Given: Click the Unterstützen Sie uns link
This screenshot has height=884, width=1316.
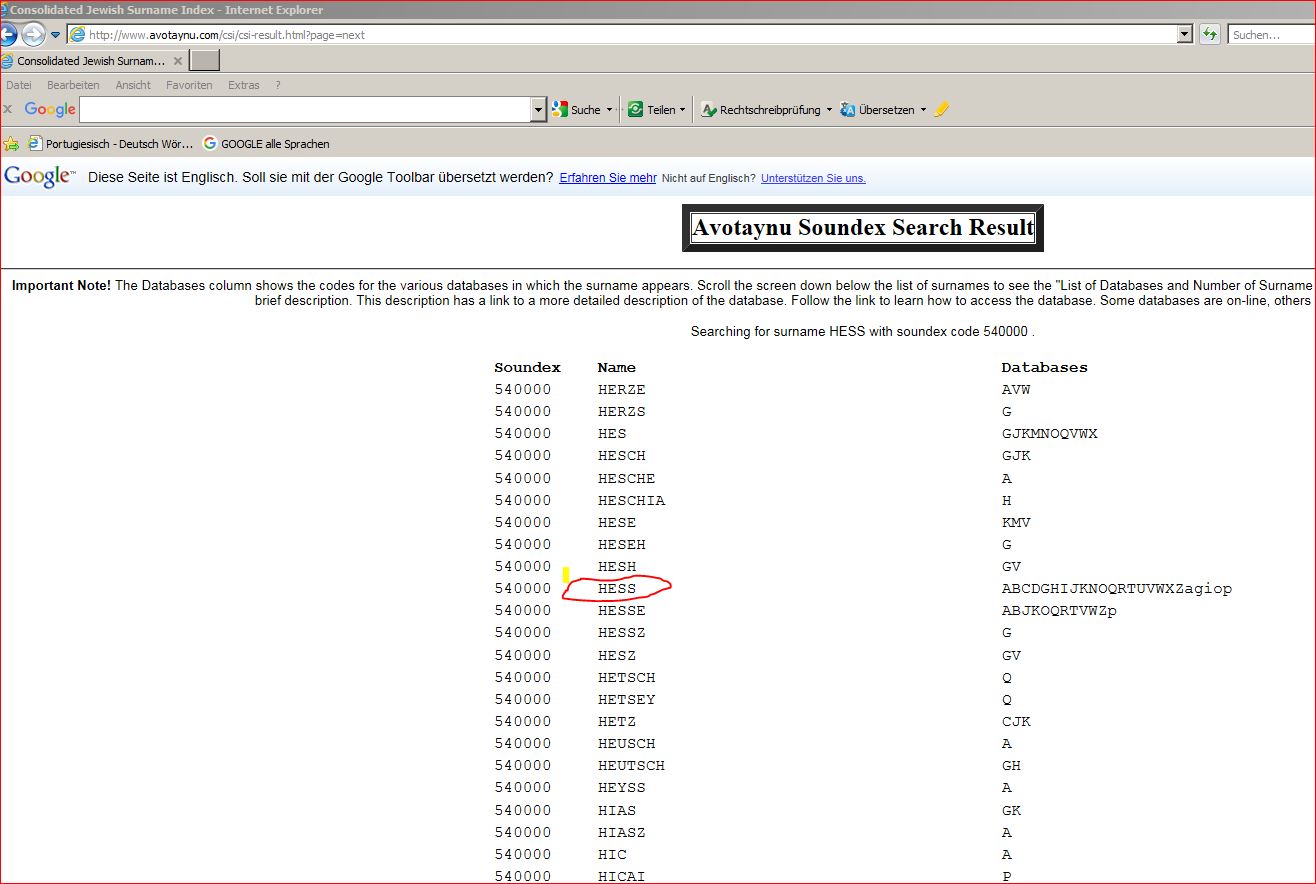Looking at the screenshot, I should tap(813, 178).
